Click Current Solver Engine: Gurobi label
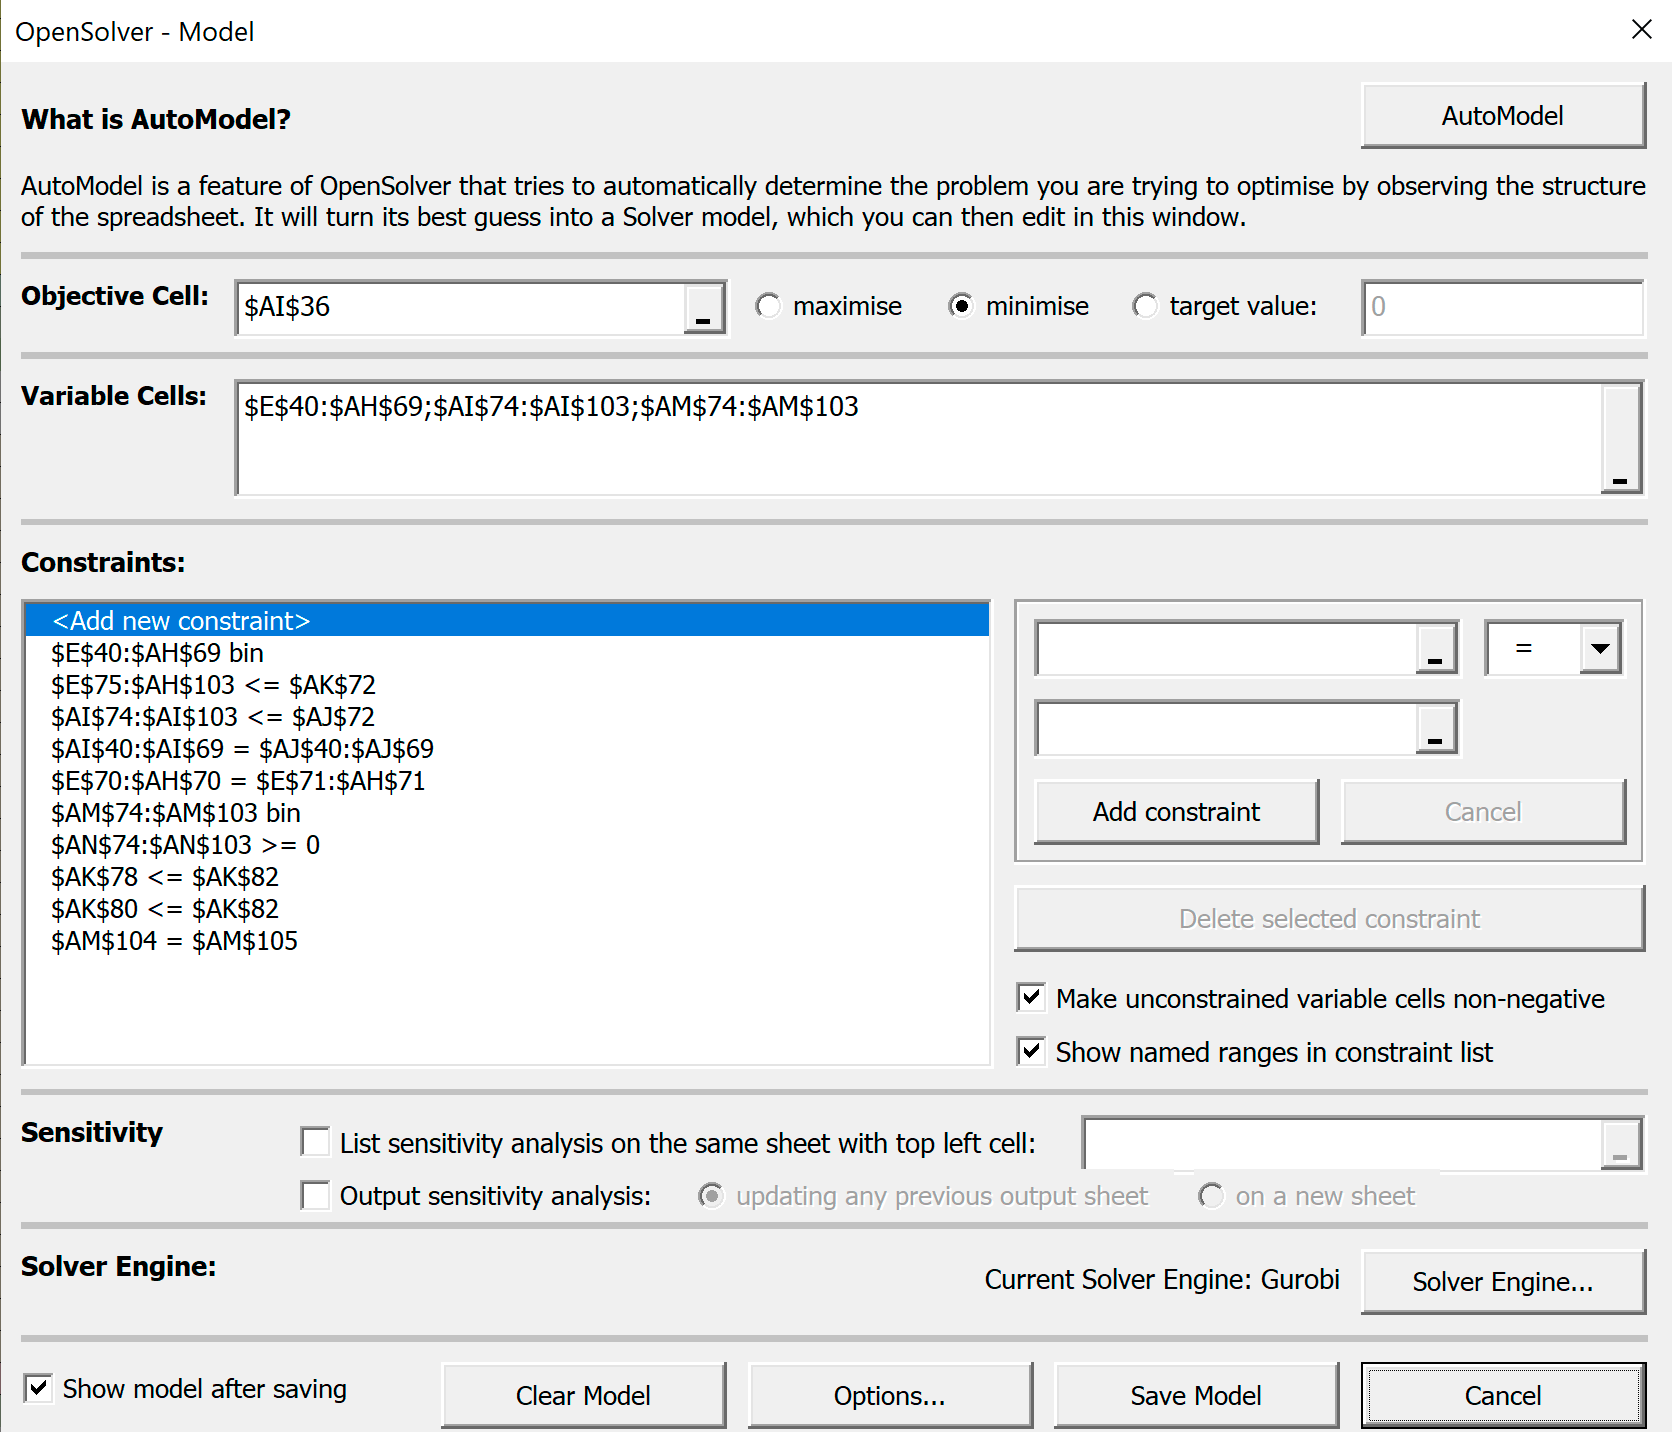This screenshot has height=1432, width=1672. pos(1162,1280)
